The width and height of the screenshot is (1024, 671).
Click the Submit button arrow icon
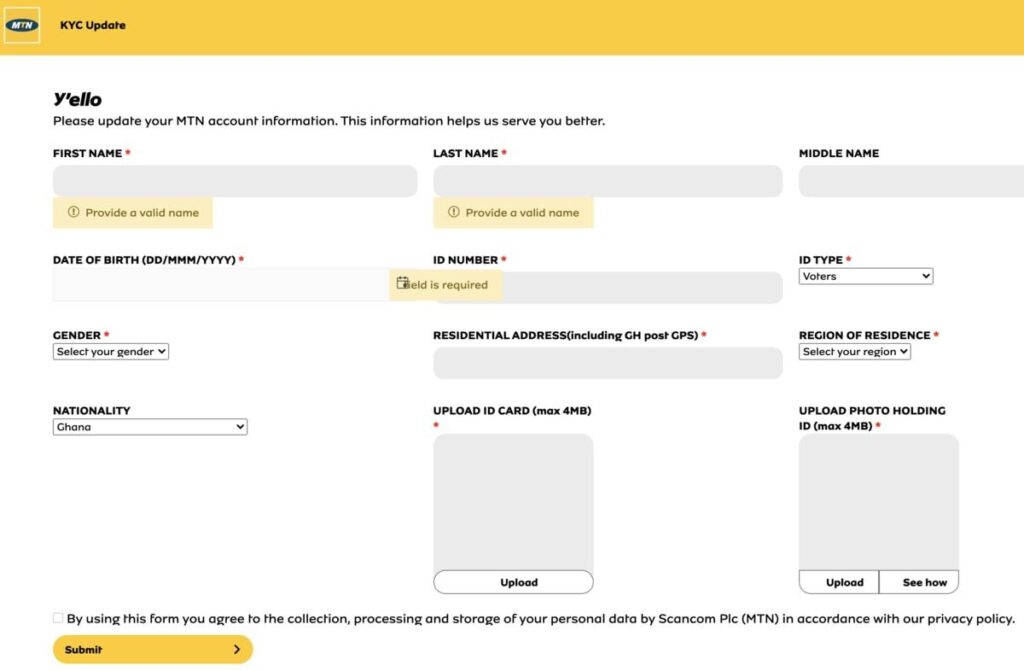[237, 650]
